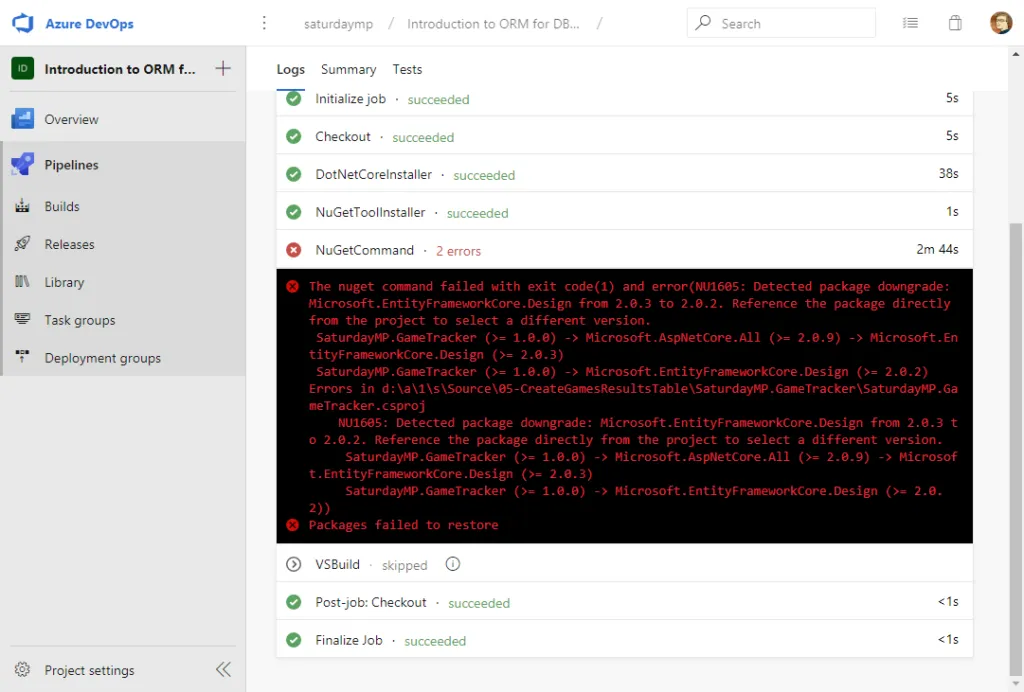
Task: Click the 'Packages failed to restore' error
Action: click(403, 525)
